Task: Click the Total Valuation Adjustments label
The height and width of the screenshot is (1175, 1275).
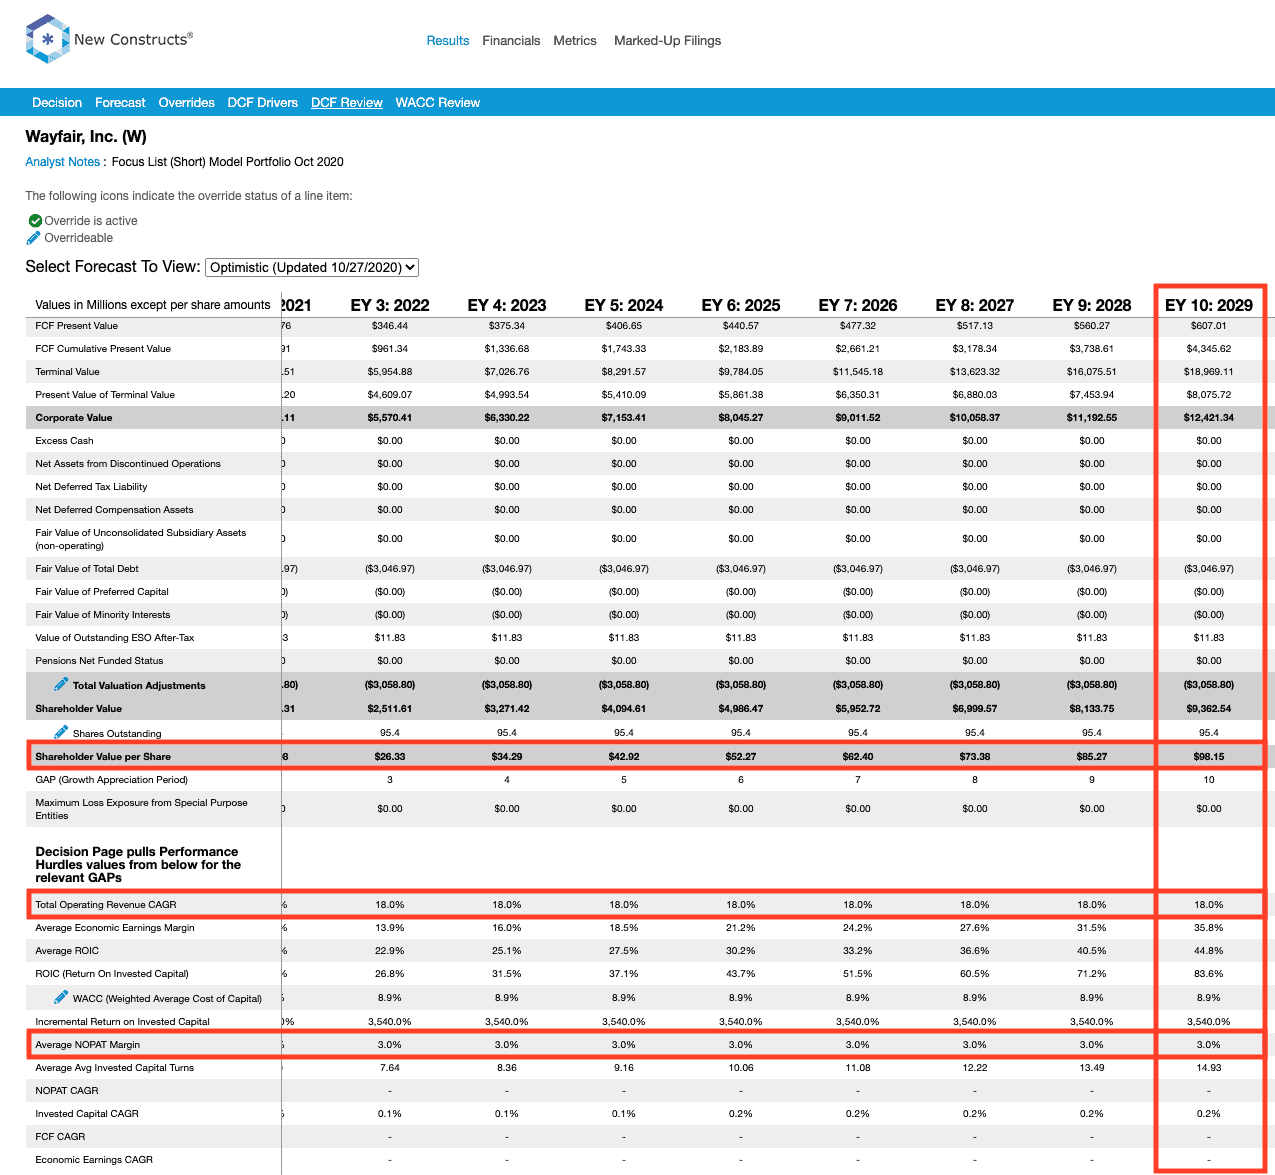Action: point(139,686)
